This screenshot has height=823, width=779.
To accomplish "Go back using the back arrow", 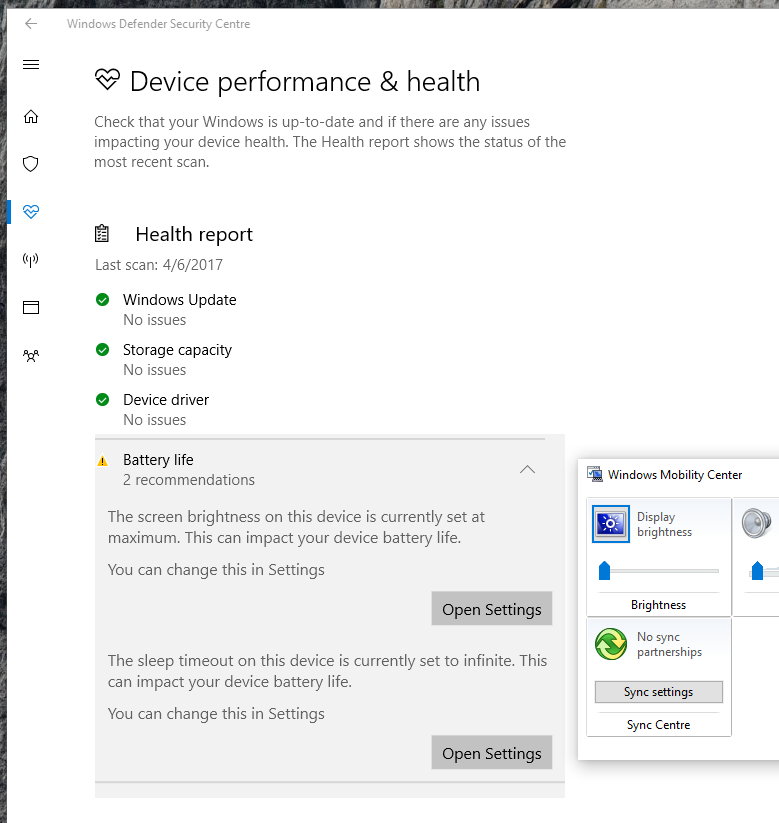I will 31,24.
